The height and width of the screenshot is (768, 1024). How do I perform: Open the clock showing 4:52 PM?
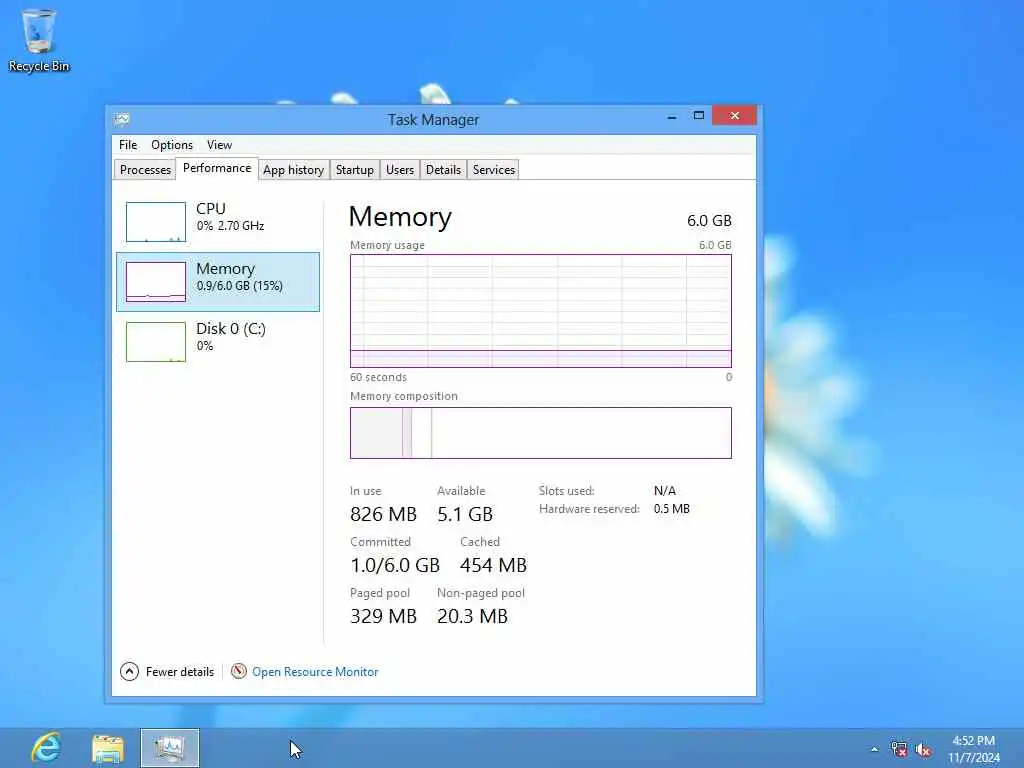974,749
